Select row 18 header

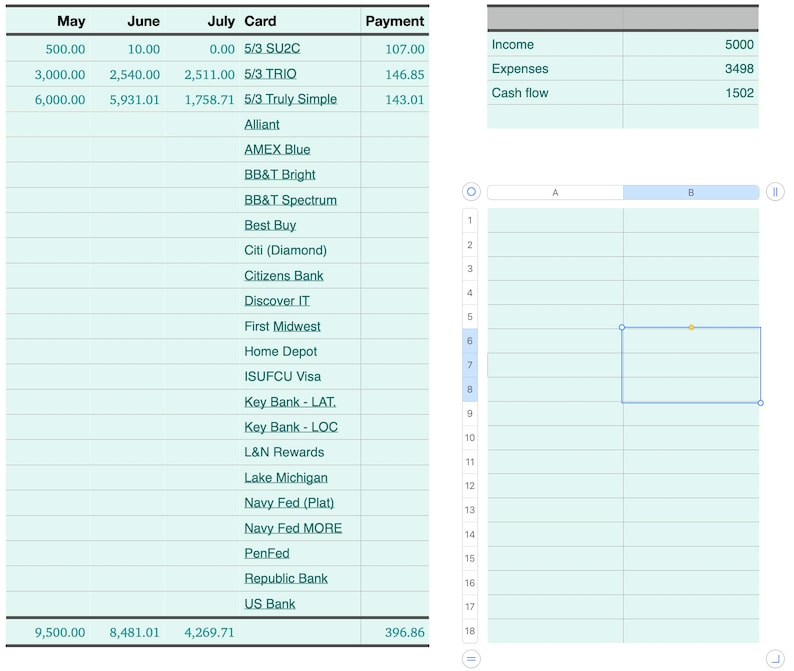pyautogui.click(x=470, y=631)
